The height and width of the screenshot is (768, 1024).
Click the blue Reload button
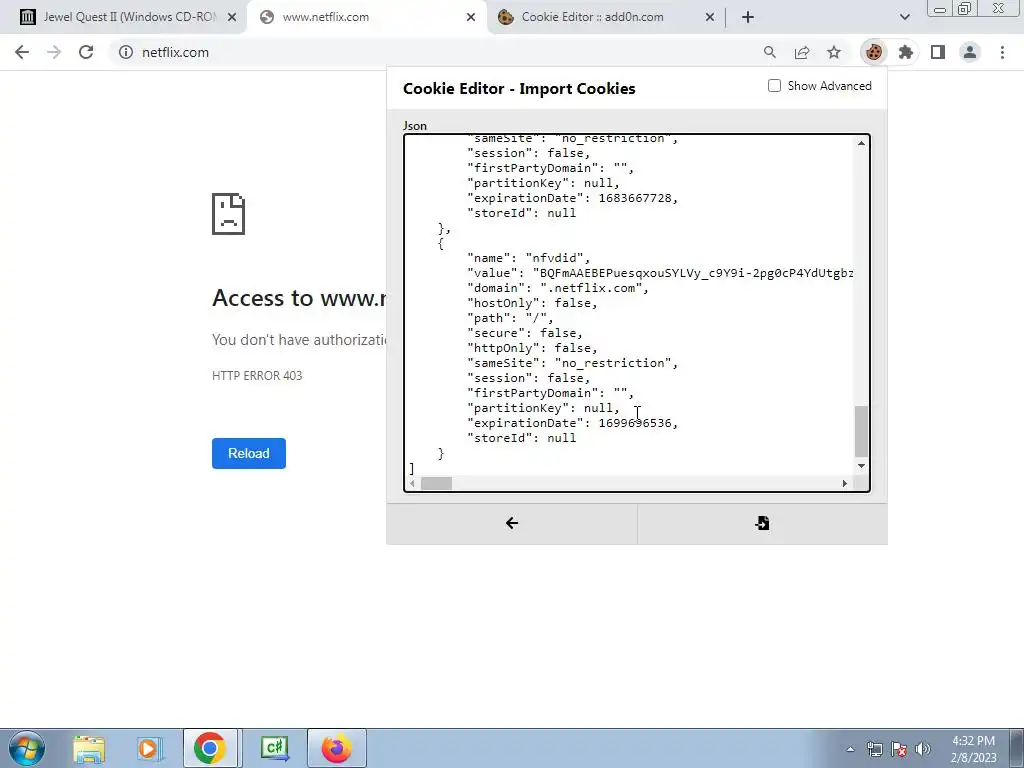pyautogui.click(x=249, y=453)
